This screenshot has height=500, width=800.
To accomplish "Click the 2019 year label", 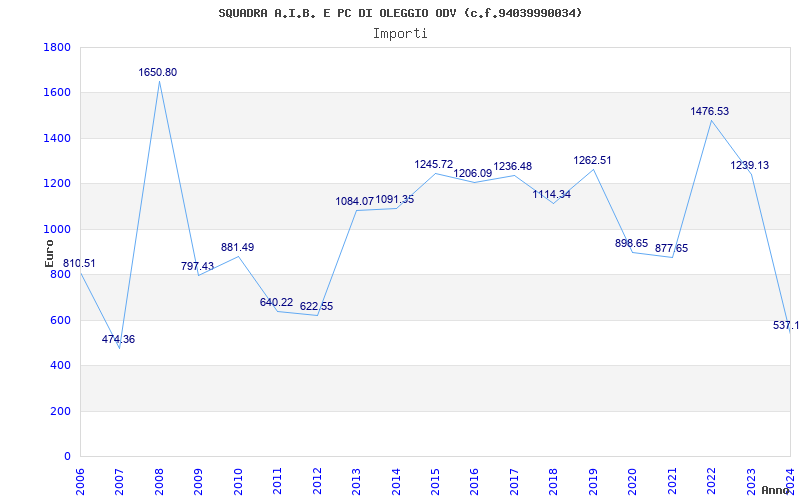I will click(592, 480).
